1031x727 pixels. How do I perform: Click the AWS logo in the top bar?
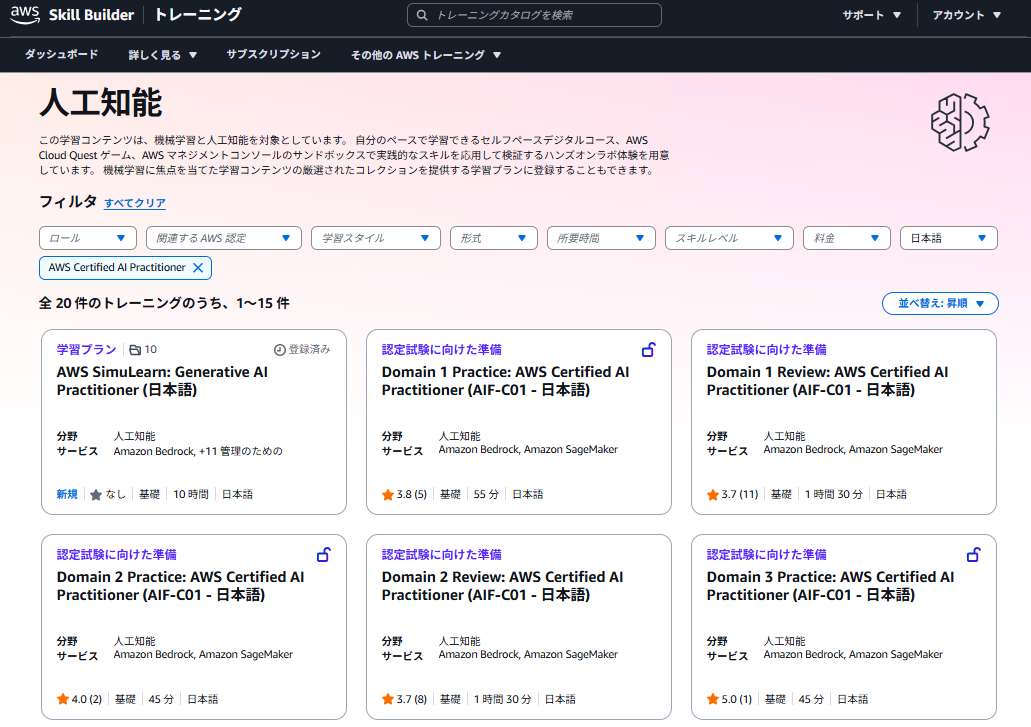pyautogui.click(x=24, y=15)
